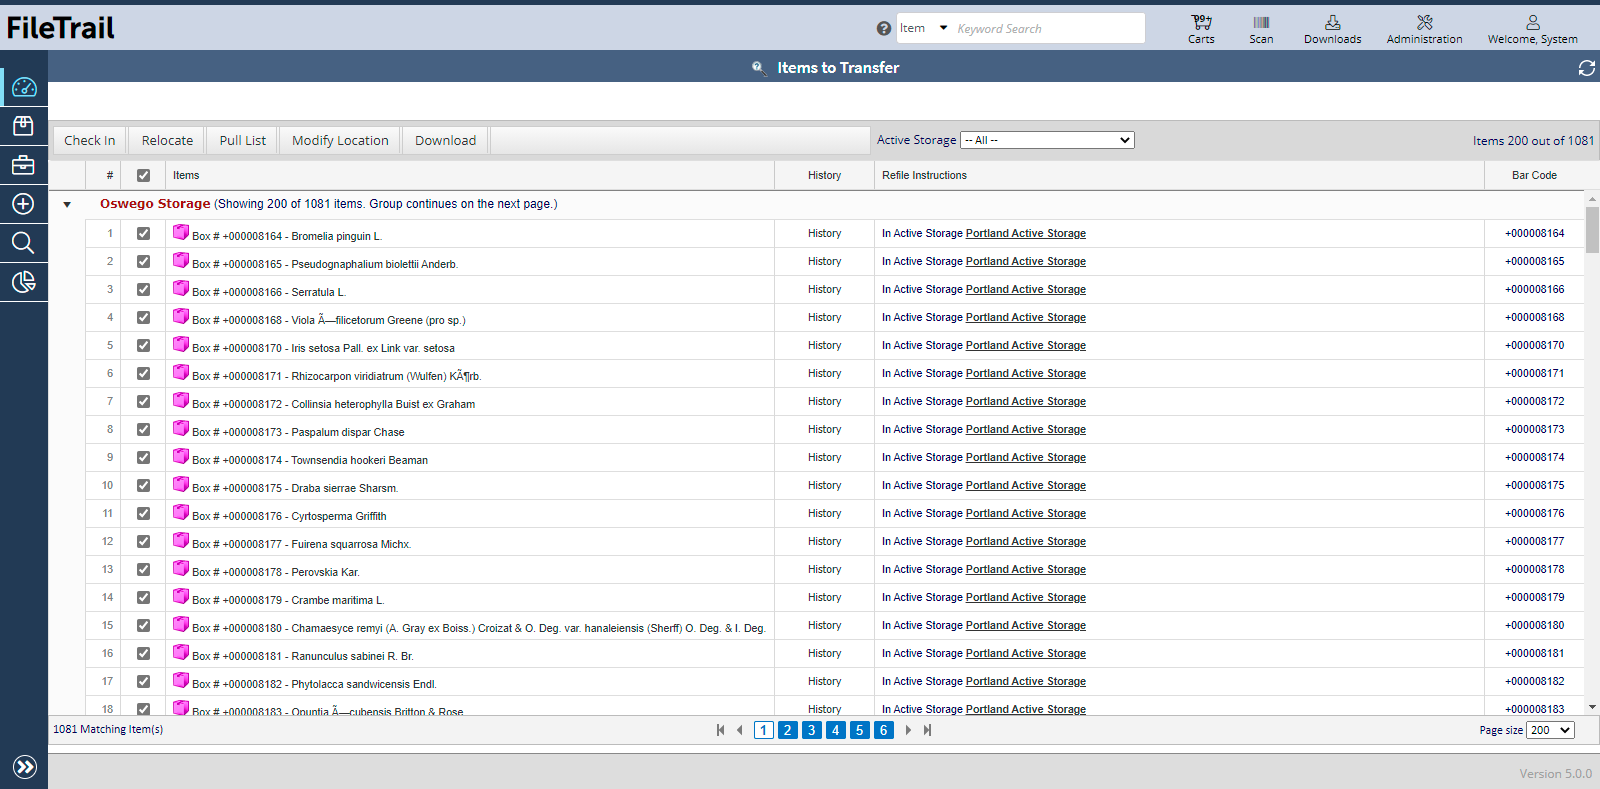This screenshot has height=789, width=1600.
Task: Click in the Keyword Search field
Action: (x=1048, y=28)
